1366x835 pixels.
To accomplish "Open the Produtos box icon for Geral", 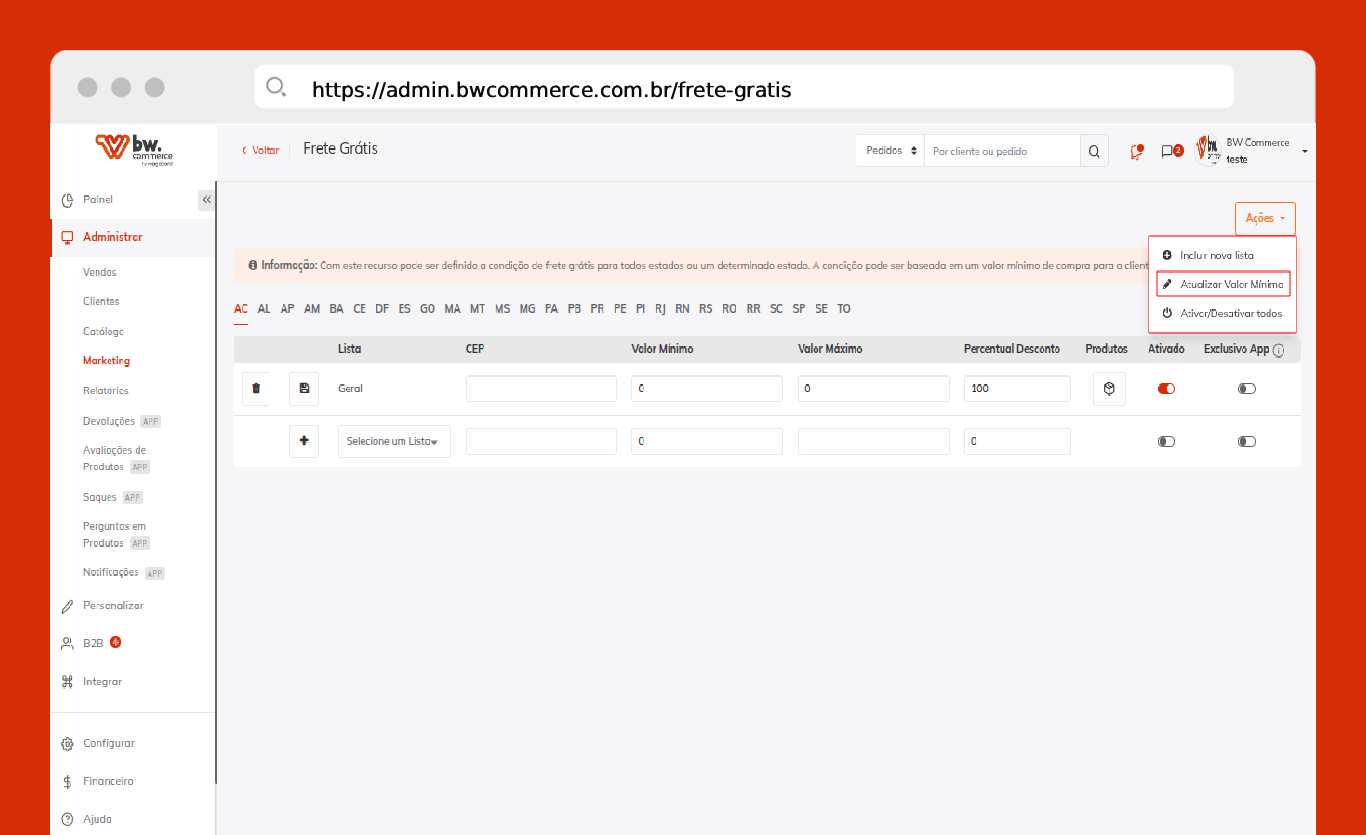I will point(1109,388).
